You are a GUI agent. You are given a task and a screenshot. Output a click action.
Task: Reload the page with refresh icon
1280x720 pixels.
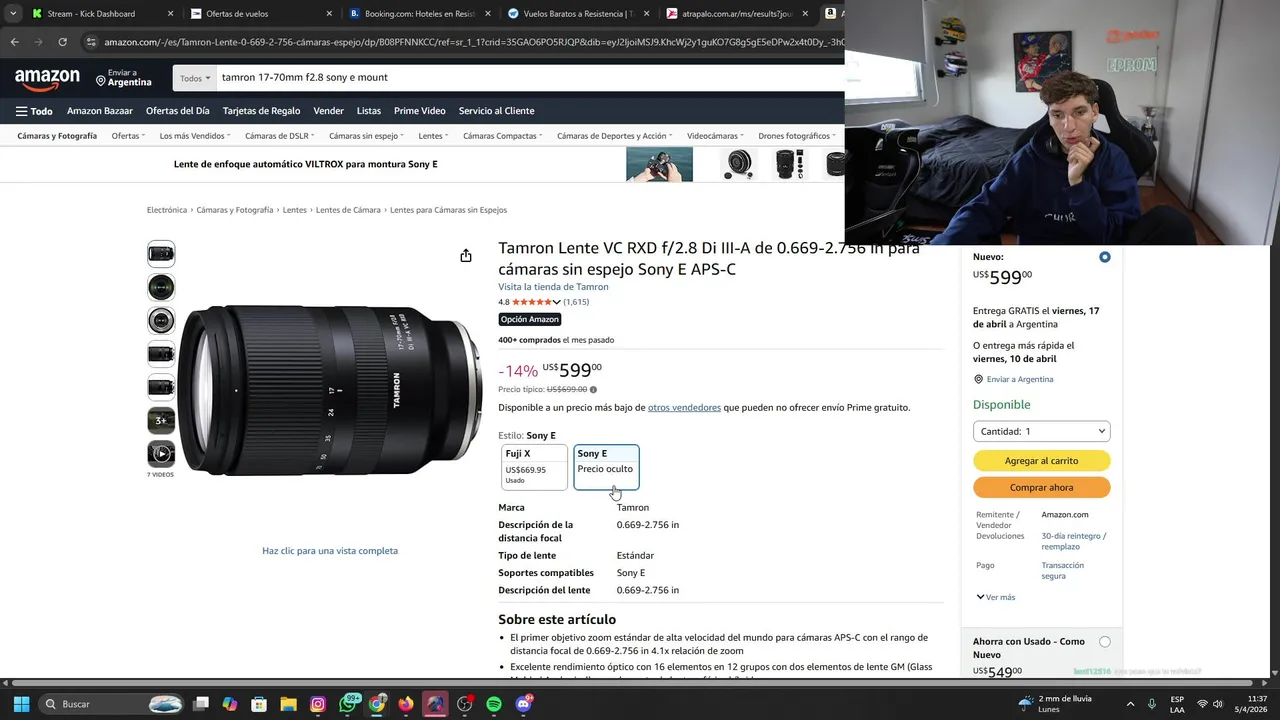coord(62,42)
